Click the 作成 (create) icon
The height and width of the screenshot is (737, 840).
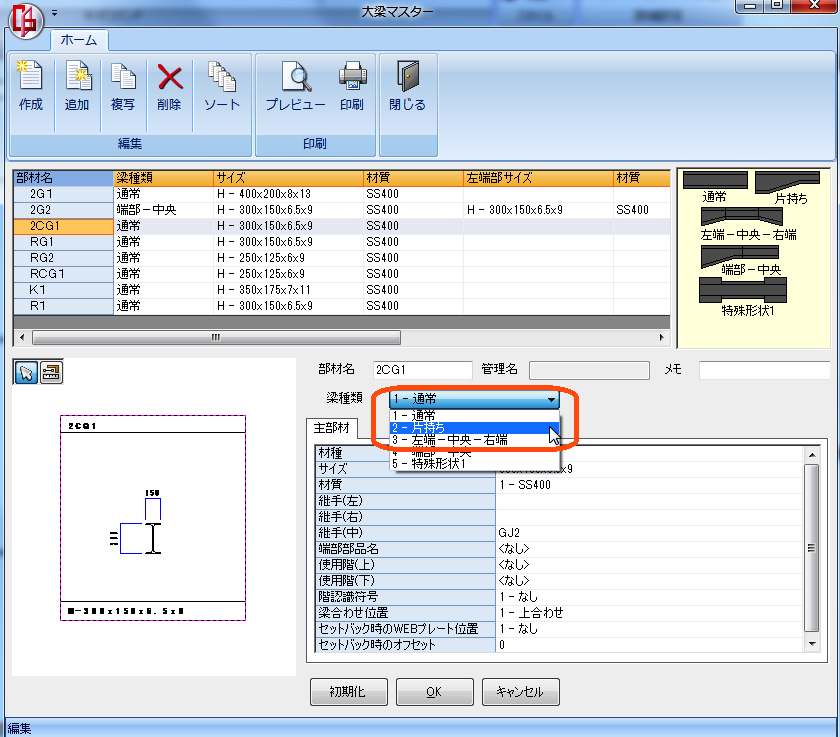click(31, 86)
